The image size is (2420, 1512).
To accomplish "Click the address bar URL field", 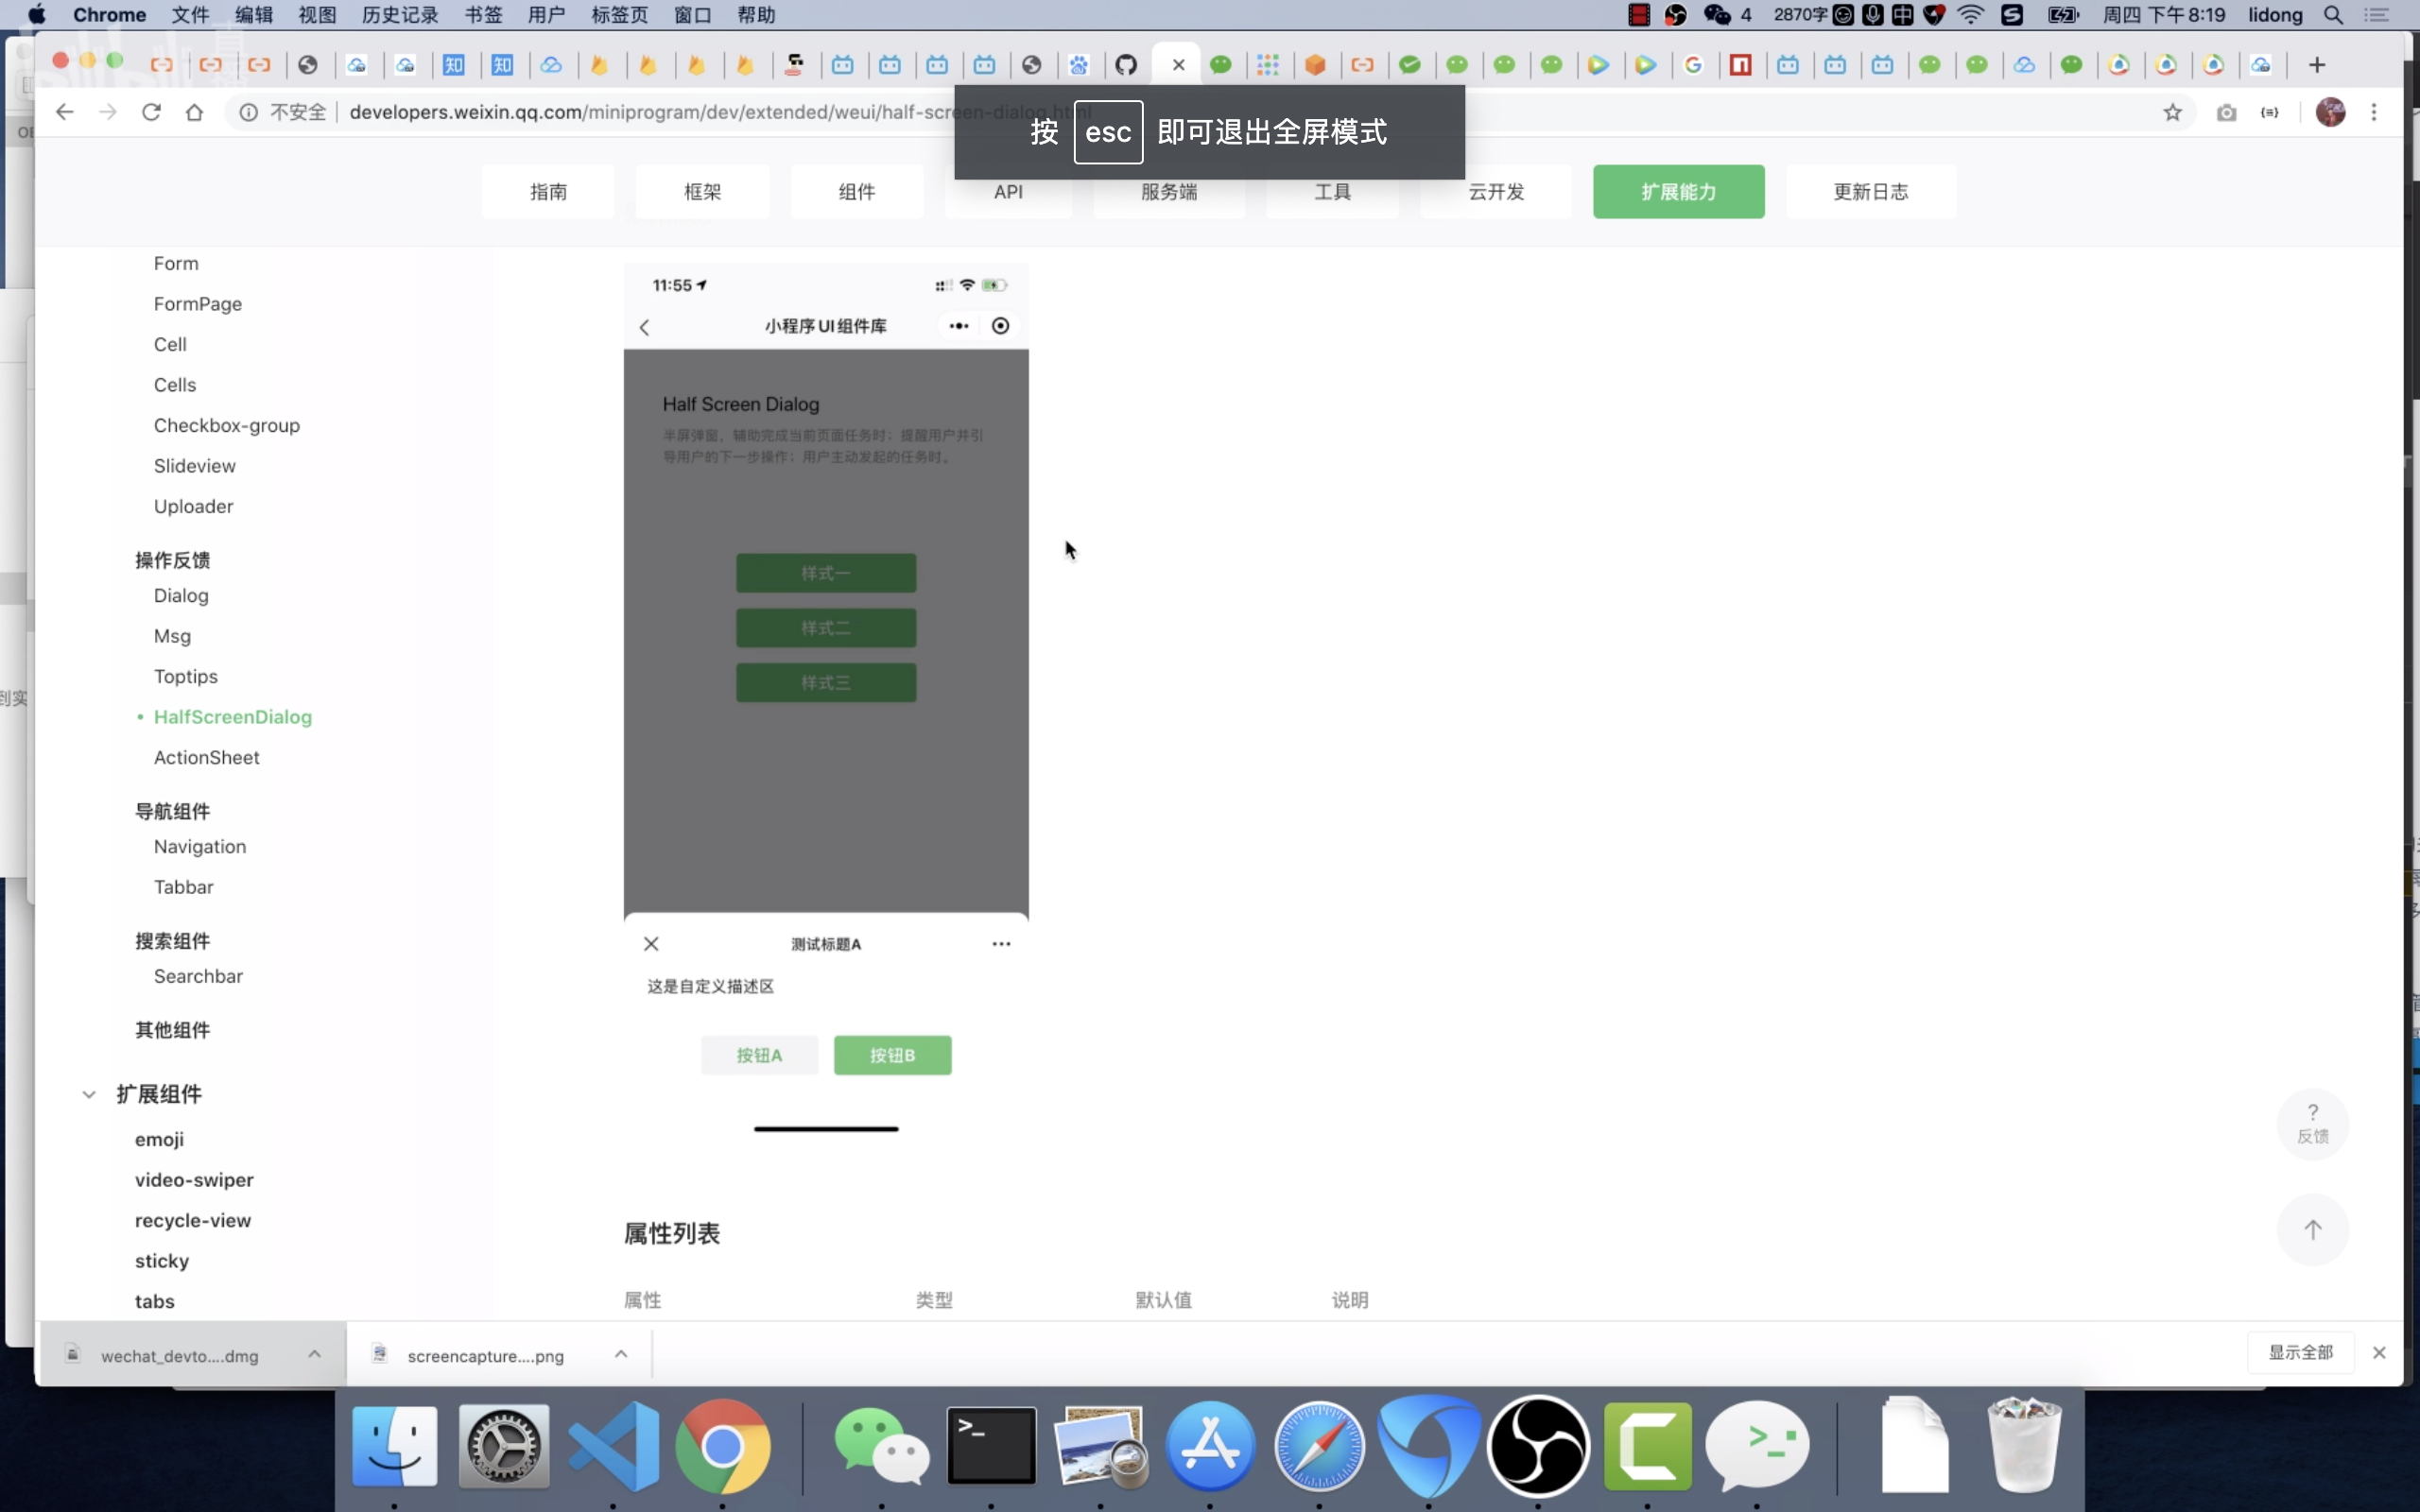I will pyautogui.click(x=650, y=112).
